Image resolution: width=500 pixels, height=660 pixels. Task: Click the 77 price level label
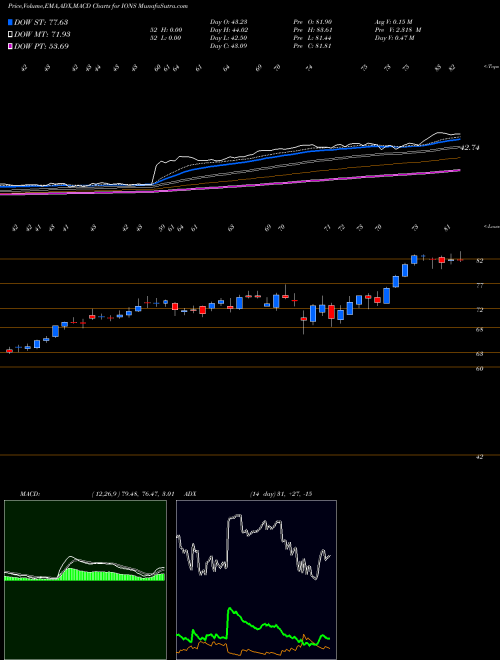click(x=479, y=286)
